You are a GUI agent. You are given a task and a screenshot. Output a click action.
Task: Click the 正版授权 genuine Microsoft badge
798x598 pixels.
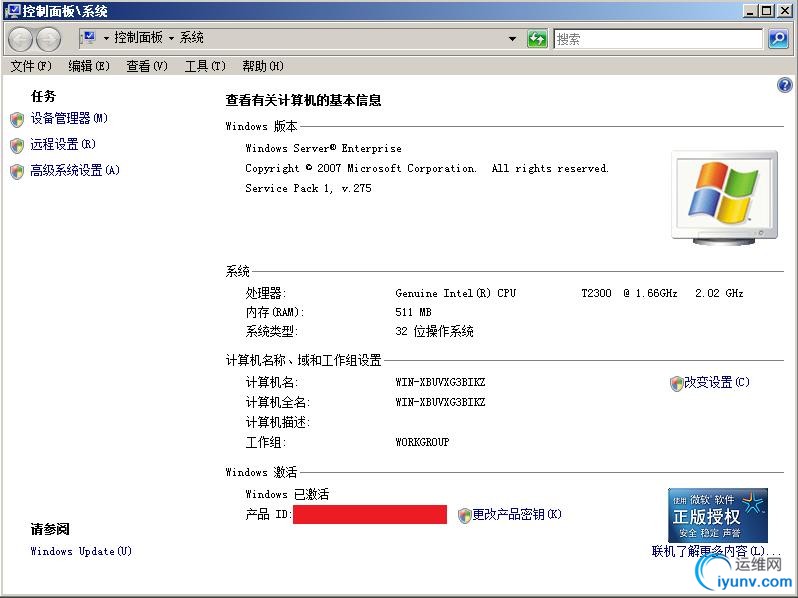point(718,515)
